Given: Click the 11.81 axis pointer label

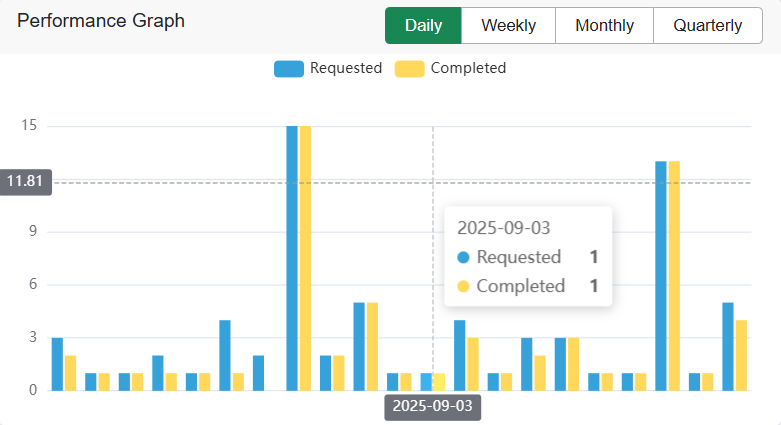Looking at the screenshot, I should [25, 181].
